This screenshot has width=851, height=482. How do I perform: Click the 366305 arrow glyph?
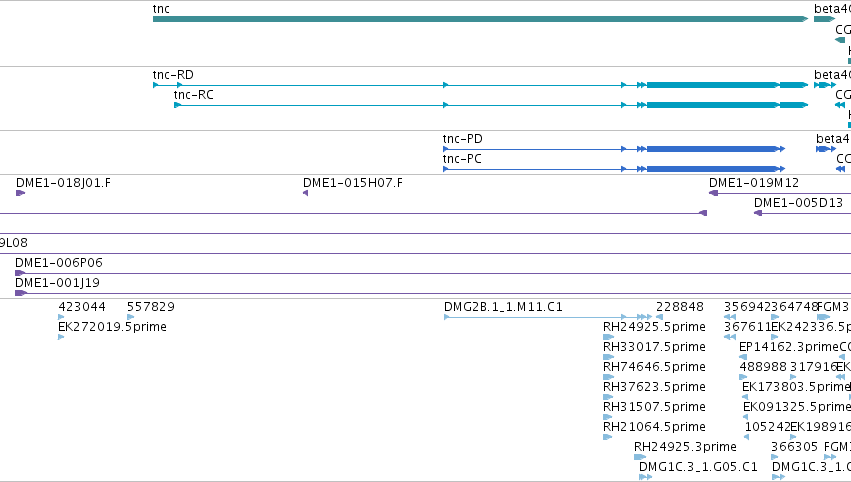[775, 457]
